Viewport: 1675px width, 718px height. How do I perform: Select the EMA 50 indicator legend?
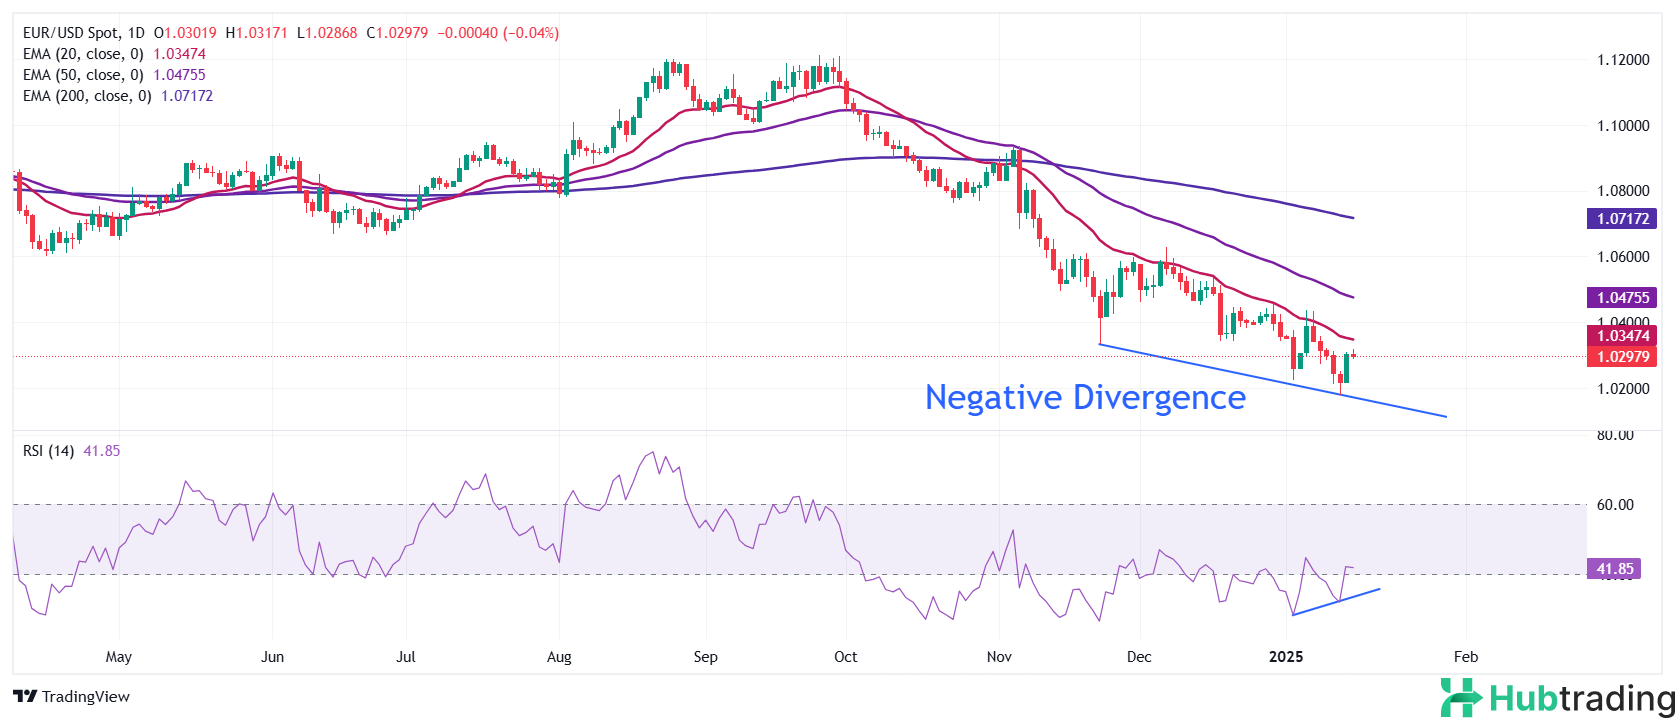click(x=83, y=75)
